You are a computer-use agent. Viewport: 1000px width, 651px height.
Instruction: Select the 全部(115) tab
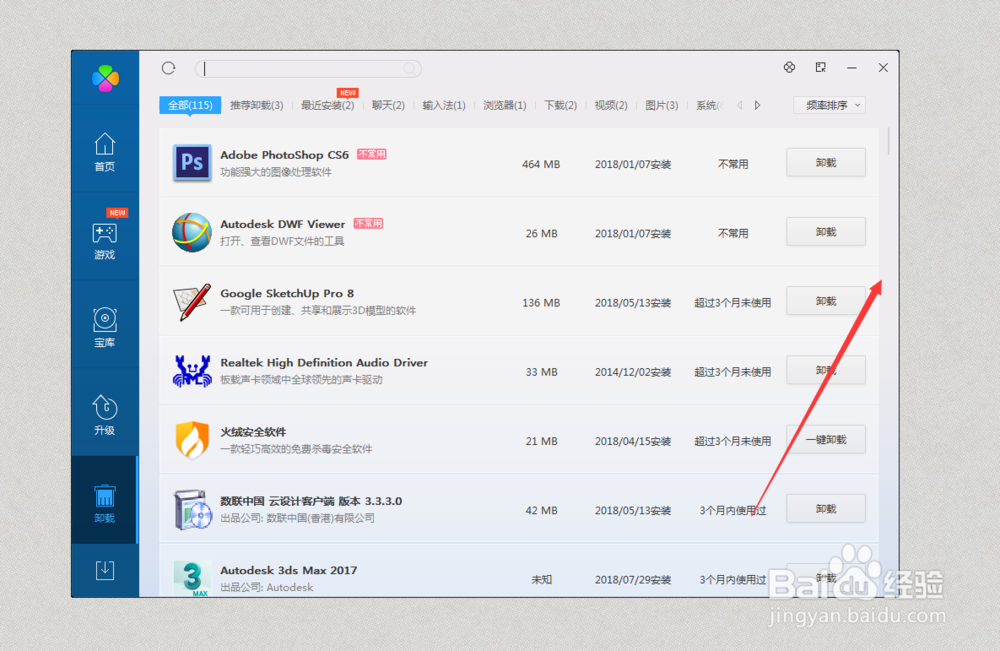(190, 105)
